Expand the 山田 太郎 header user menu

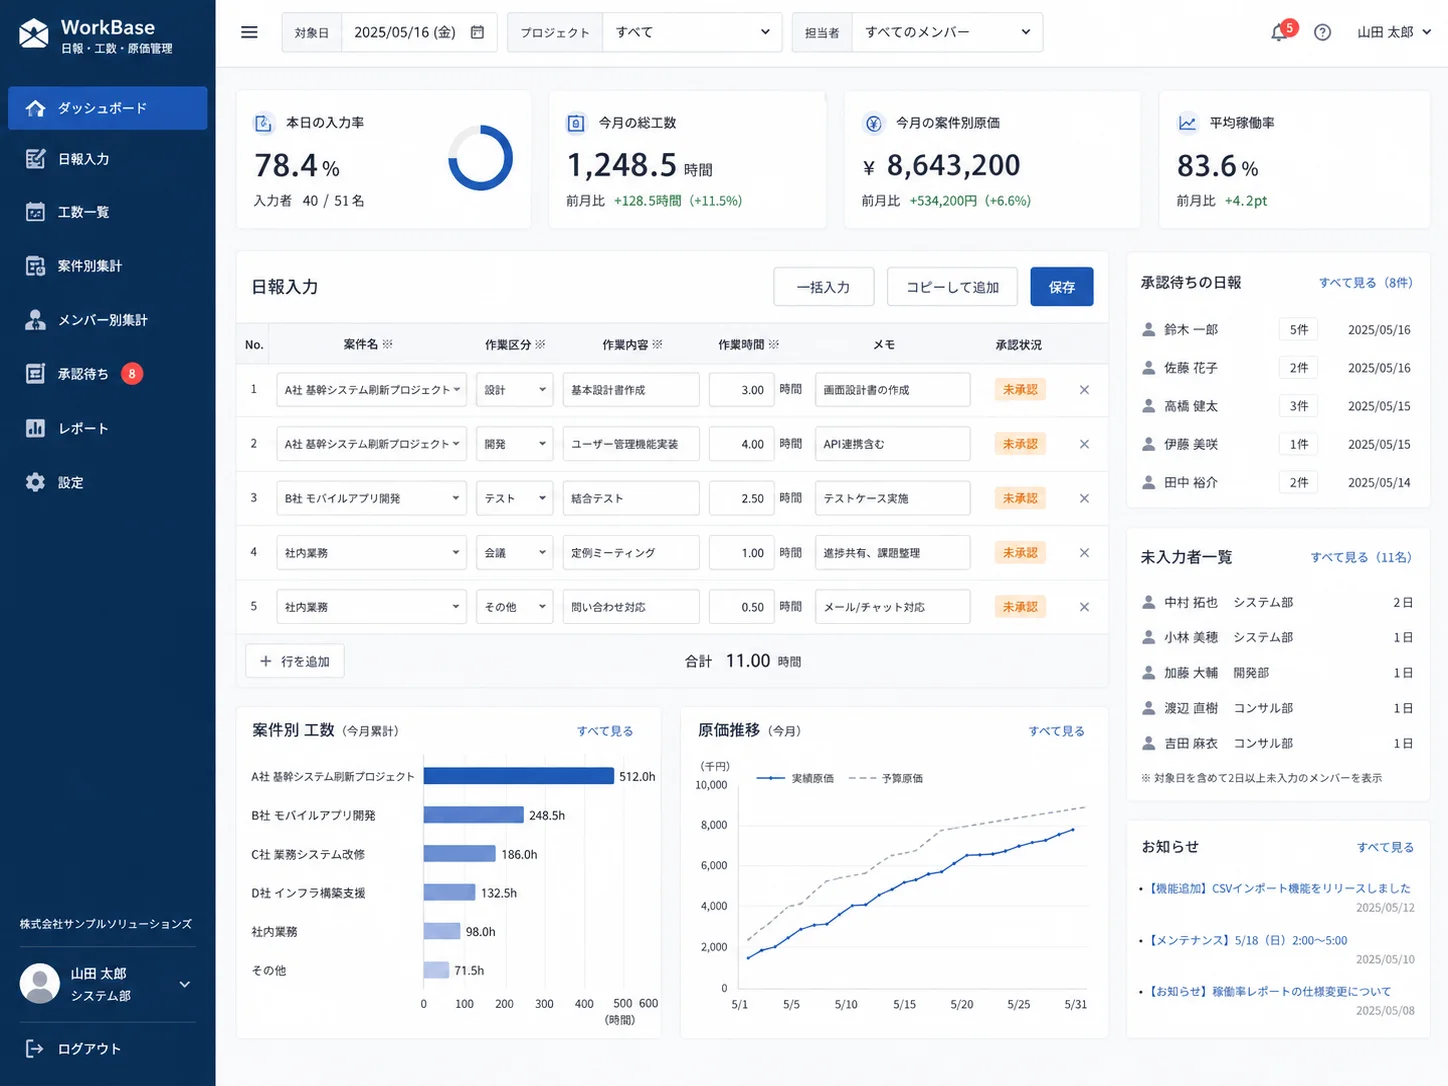pyautogui.click(x=1394, y=32)
